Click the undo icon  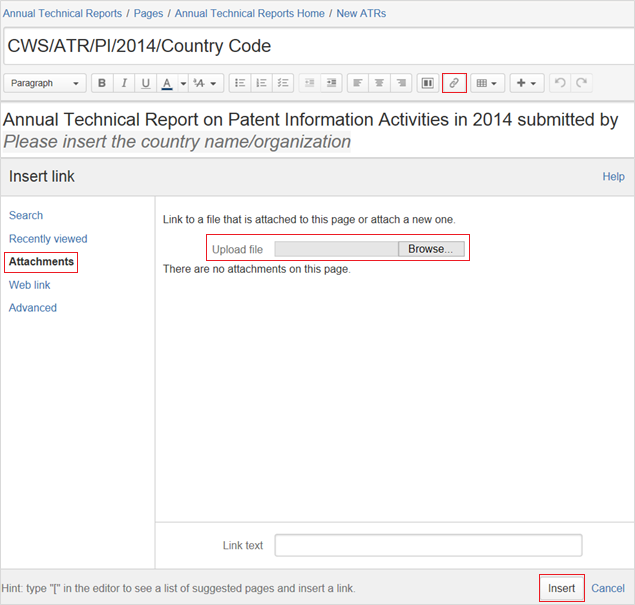coord(560,83)
